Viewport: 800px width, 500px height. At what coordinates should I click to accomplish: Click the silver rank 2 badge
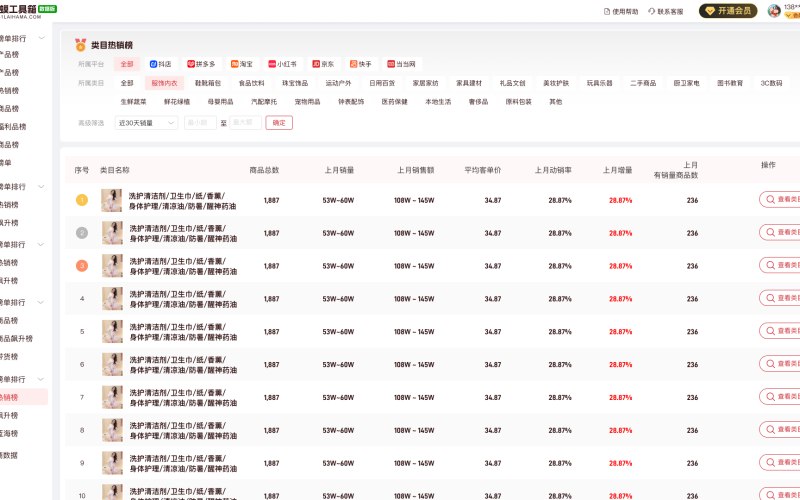82,233
